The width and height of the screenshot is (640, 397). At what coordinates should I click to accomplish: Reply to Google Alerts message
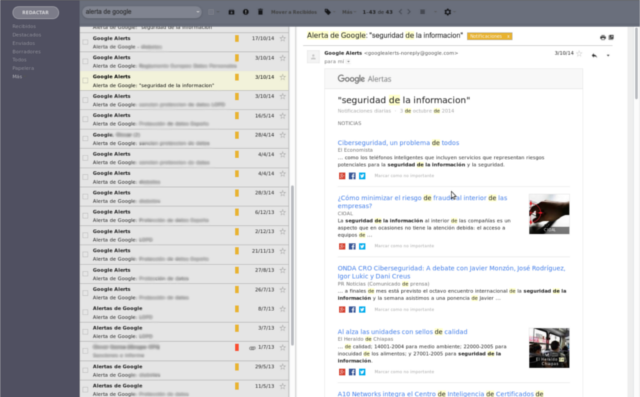click(594, 55)
